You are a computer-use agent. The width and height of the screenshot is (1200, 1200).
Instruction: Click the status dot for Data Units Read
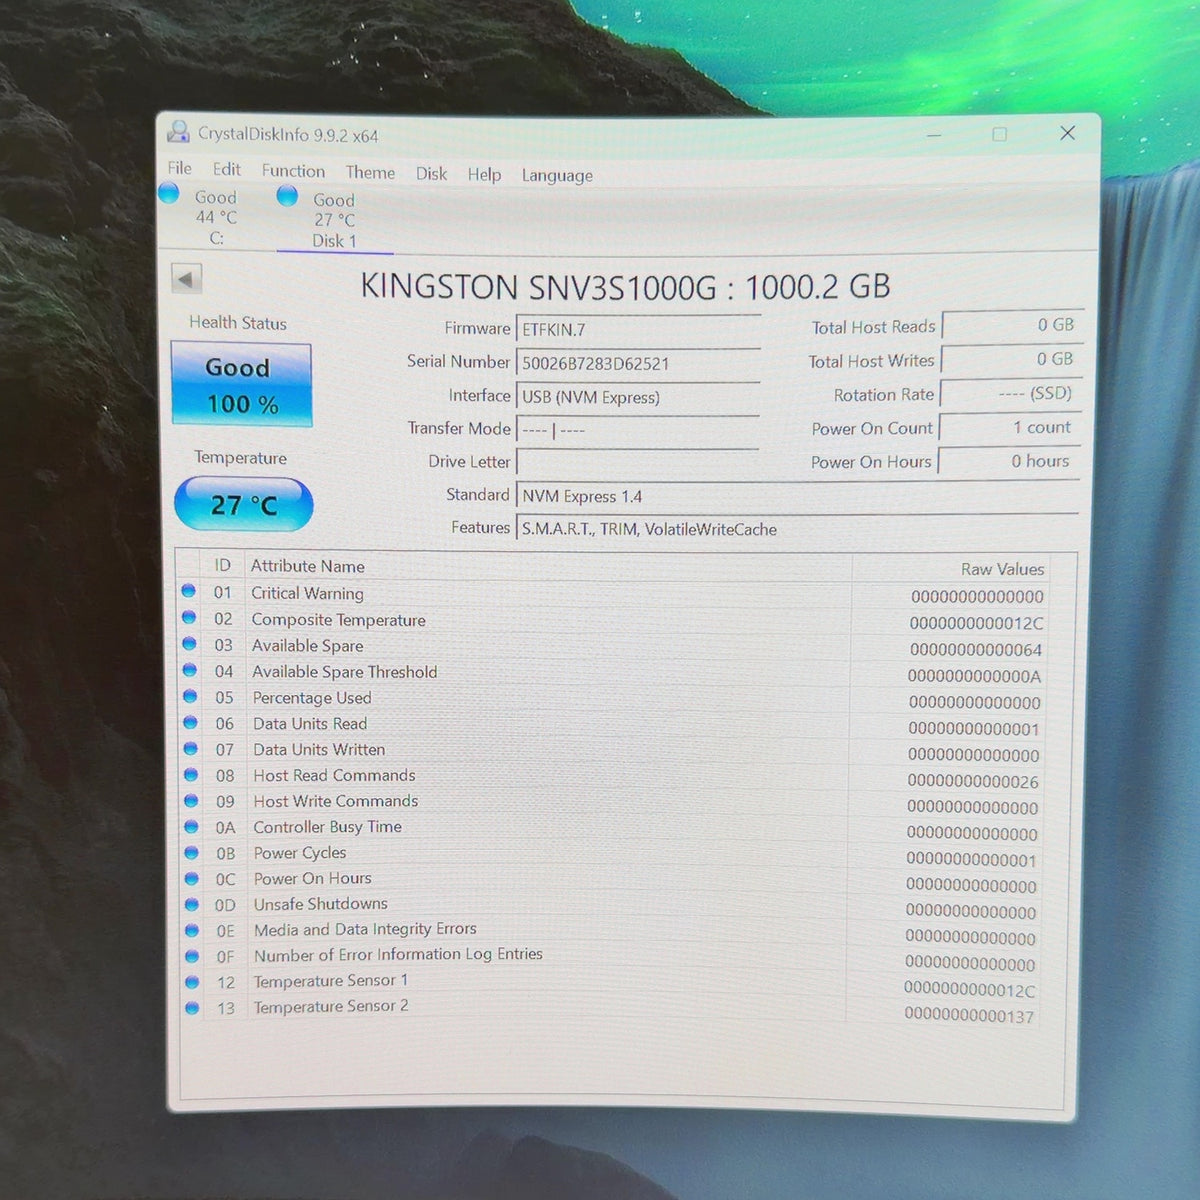(x=190, y=722)
